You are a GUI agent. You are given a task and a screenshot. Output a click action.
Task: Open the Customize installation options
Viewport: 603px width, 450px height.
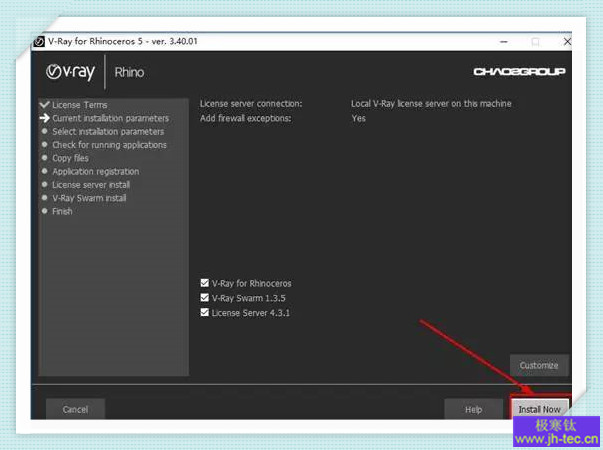[x=539, y=365]
